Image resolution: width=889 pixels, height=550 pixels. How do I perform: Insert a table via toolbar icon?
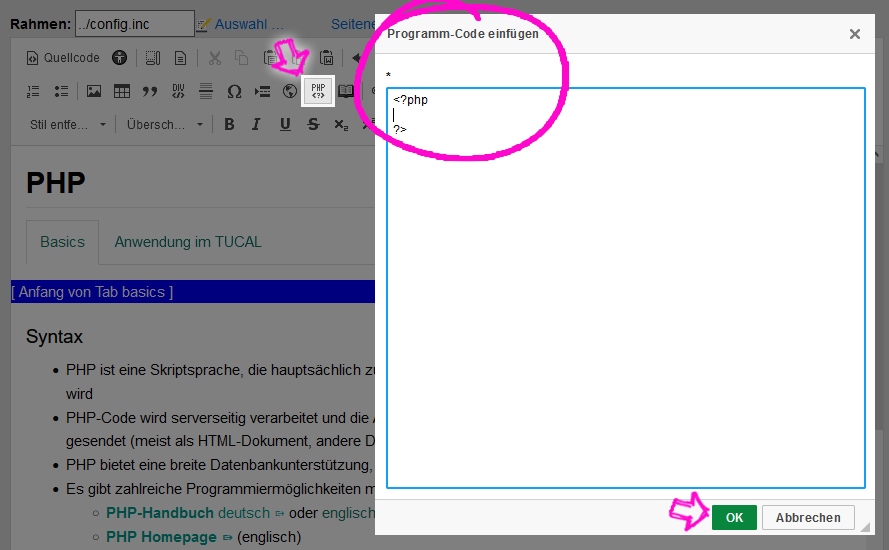coord(122,91)
